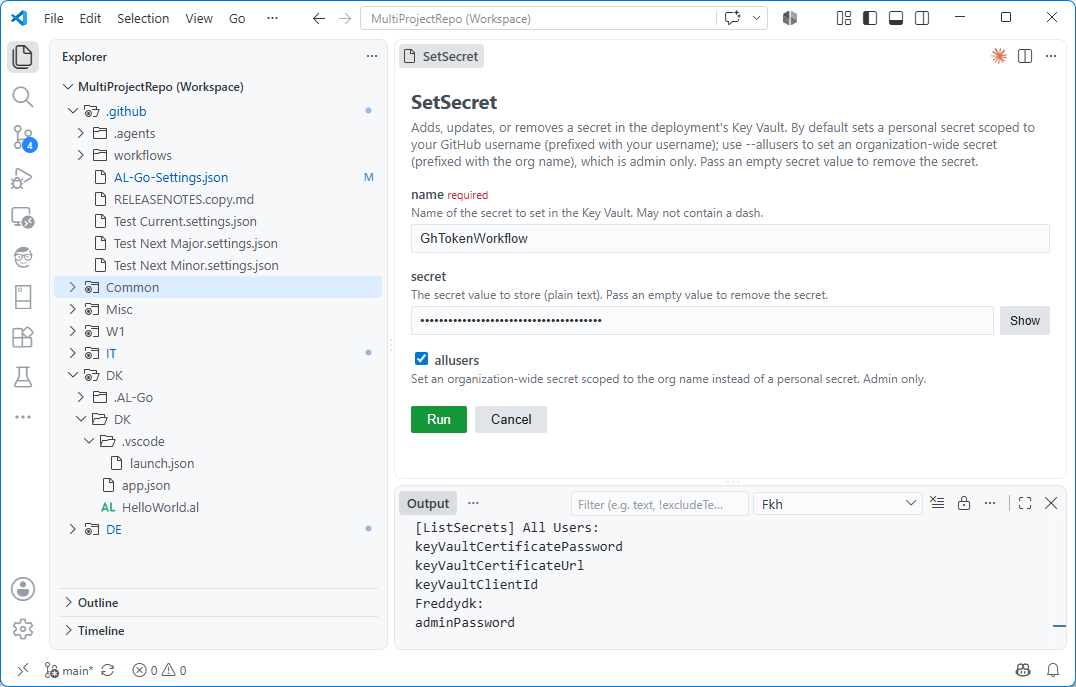The image size is (1076, 687).
Task: Open the chat dropdown arrow in title bar
Action: [756, 19]
